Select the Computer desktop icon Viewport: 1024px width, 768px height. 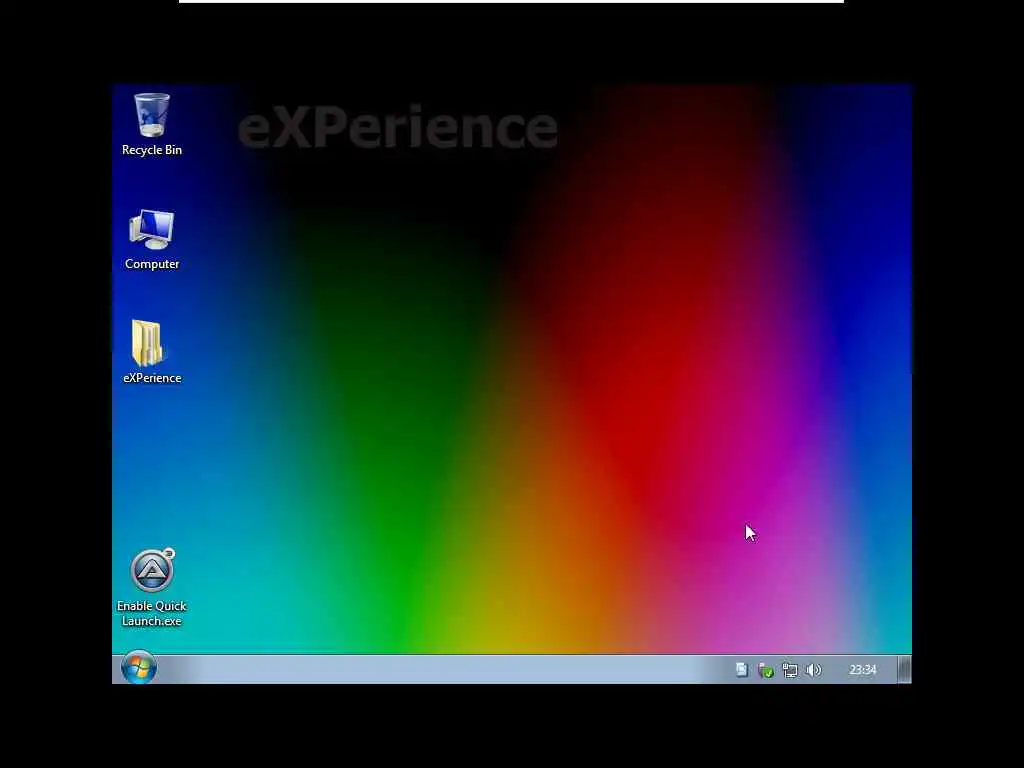pos(152,239)
